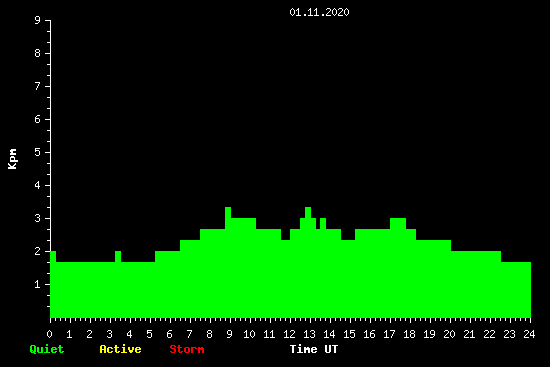
Task: Click the Quiet legend label
Action: (47, 349)
